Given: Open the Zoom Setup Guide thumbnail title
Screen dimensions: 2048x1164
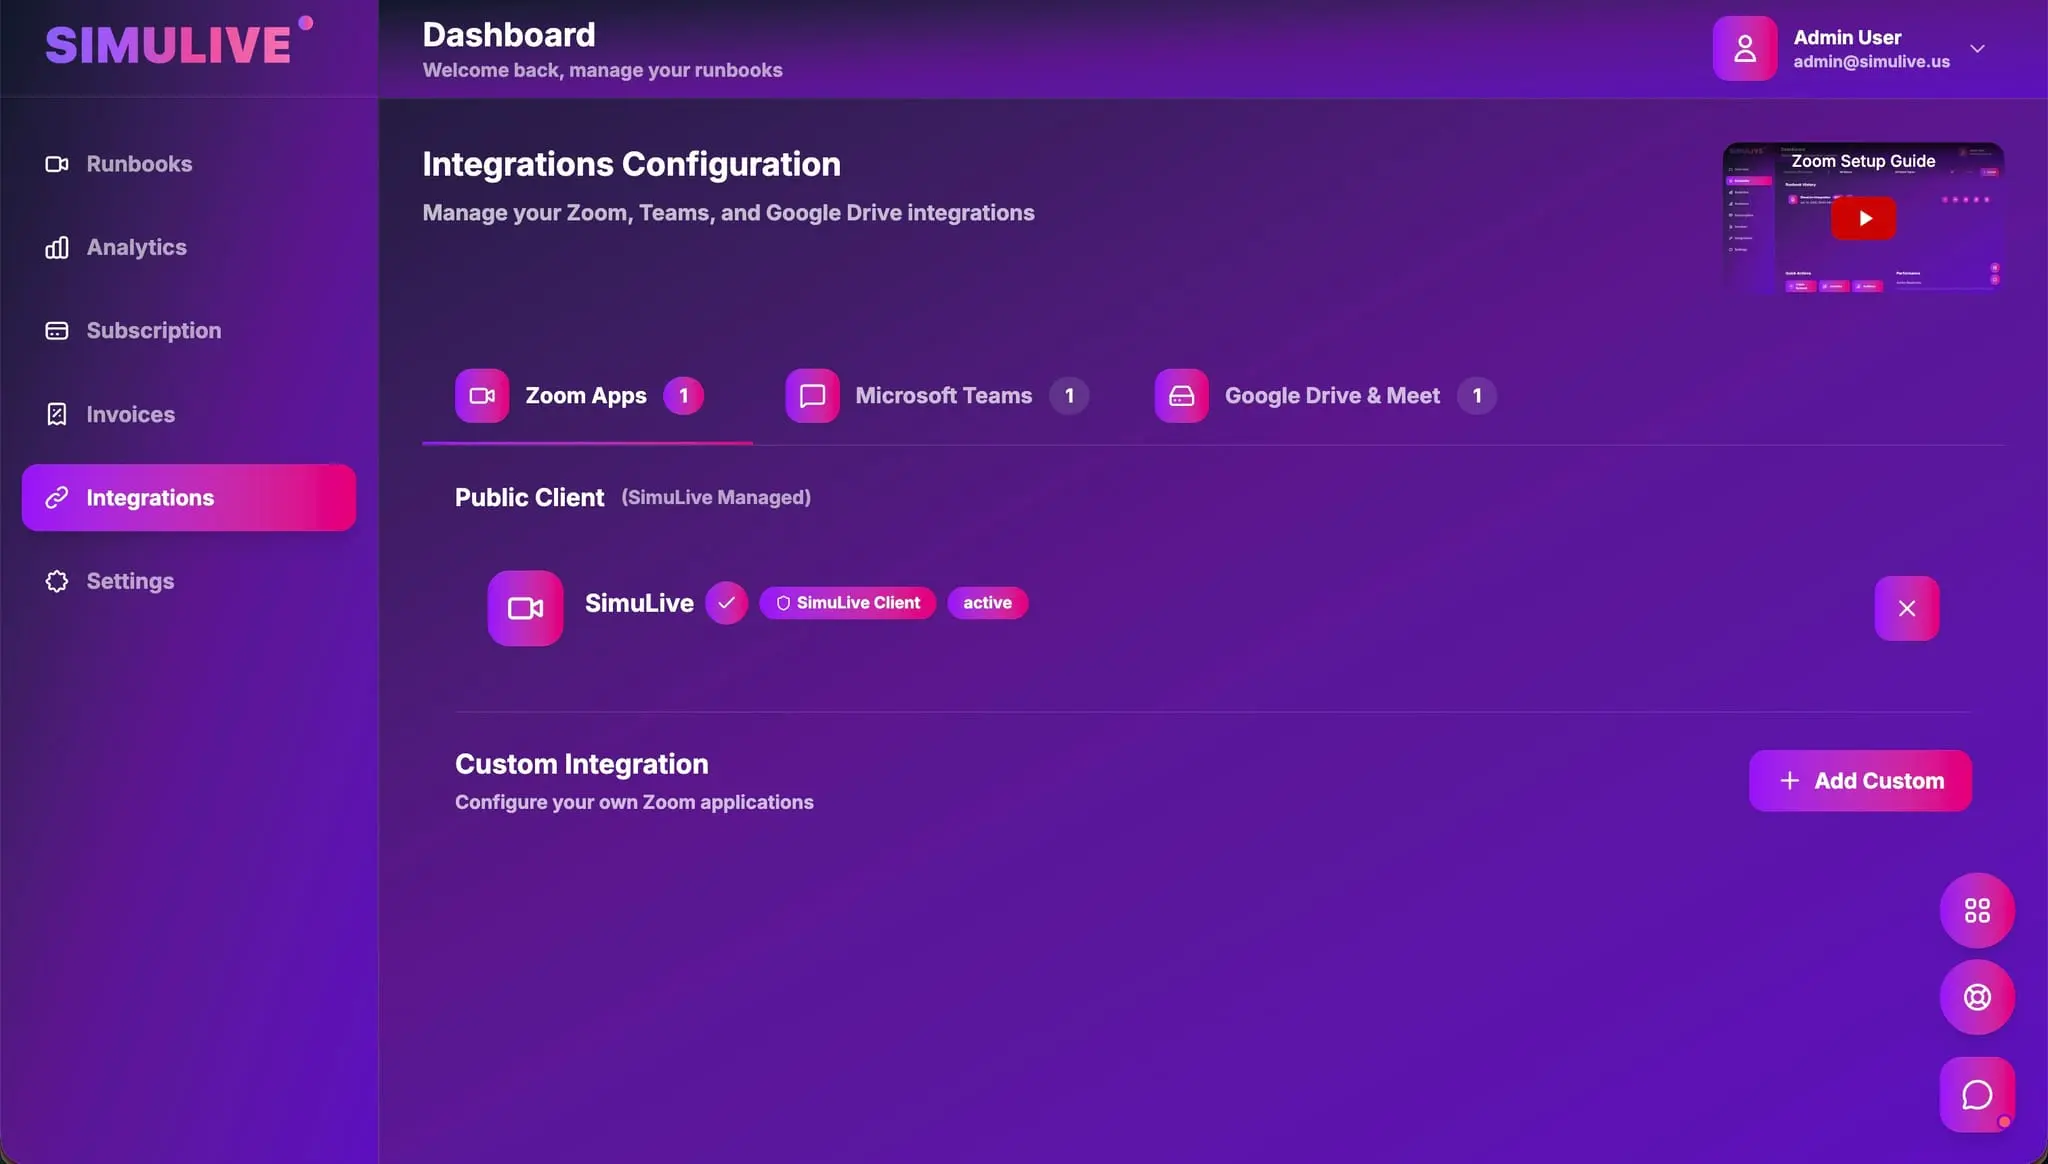Looking at the screenshot, I should (x=1863, y=161).
